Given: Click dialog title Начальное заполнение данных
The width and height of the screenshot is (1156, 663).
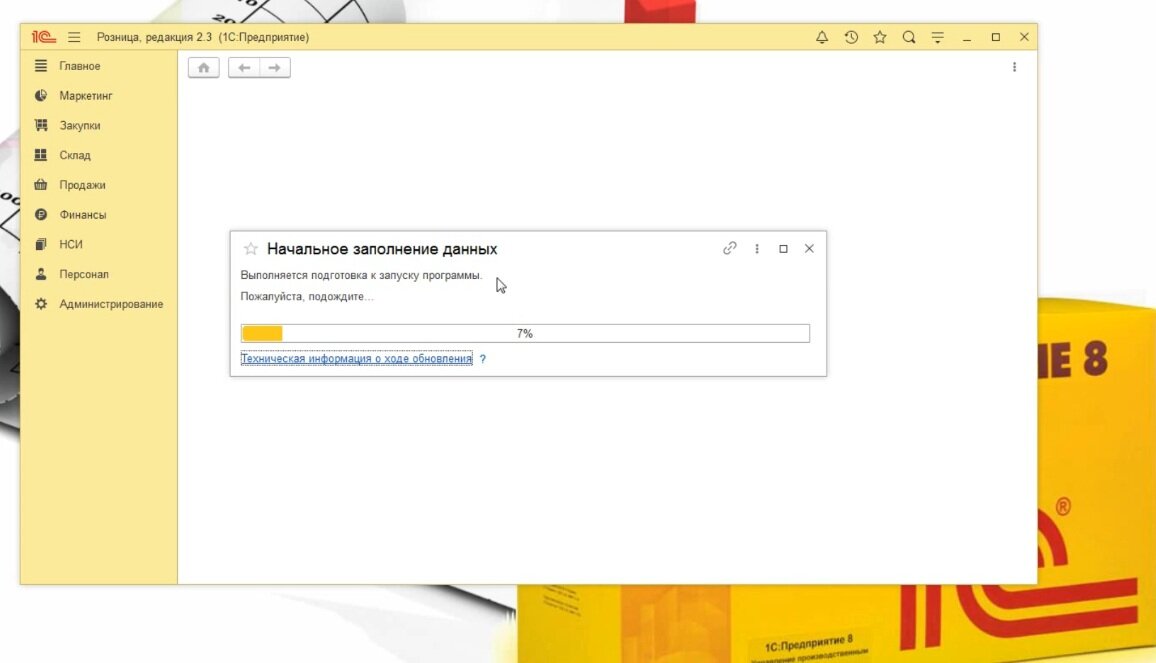Looking at the screenshot, I should pyautogui.click(x=382, y=249).
